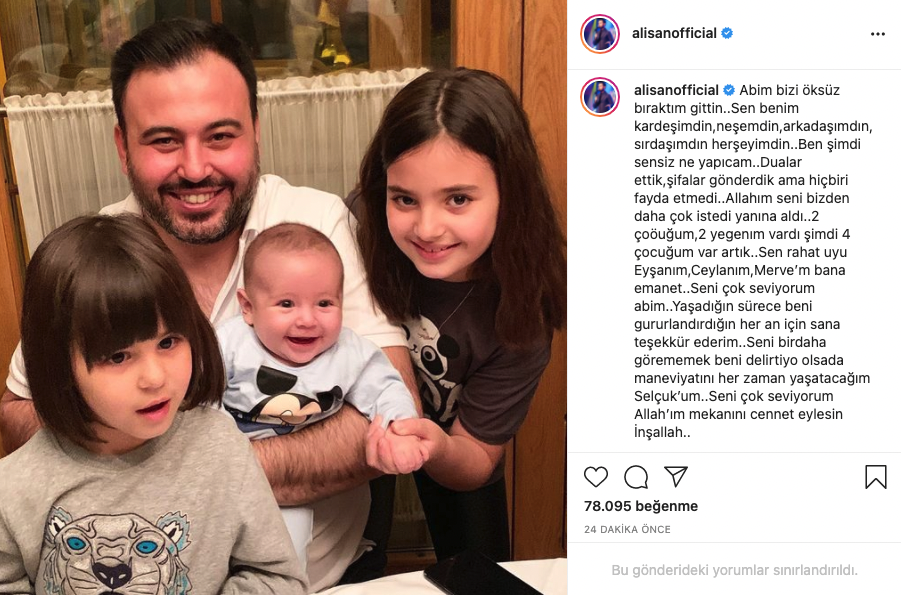Image resolution: width=901 pixels, height=595 pixels.
Task: Open the three-dot more options menu
Action: (877, 34)
